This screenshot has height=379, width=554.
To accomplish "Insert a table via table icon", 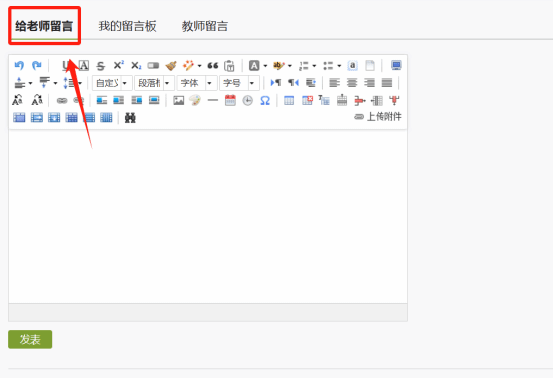I will (x=289, y=101).
